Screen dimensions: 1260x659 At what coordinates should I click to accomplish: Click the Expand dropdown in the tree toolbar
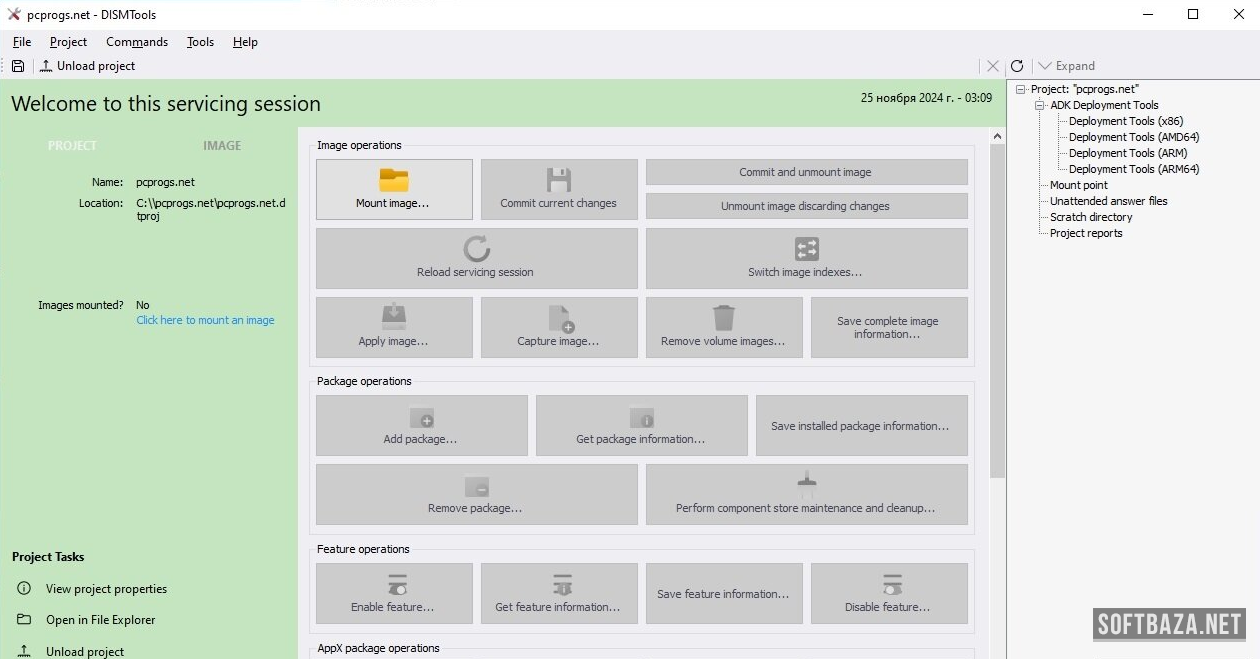[x=1067, y=66]
